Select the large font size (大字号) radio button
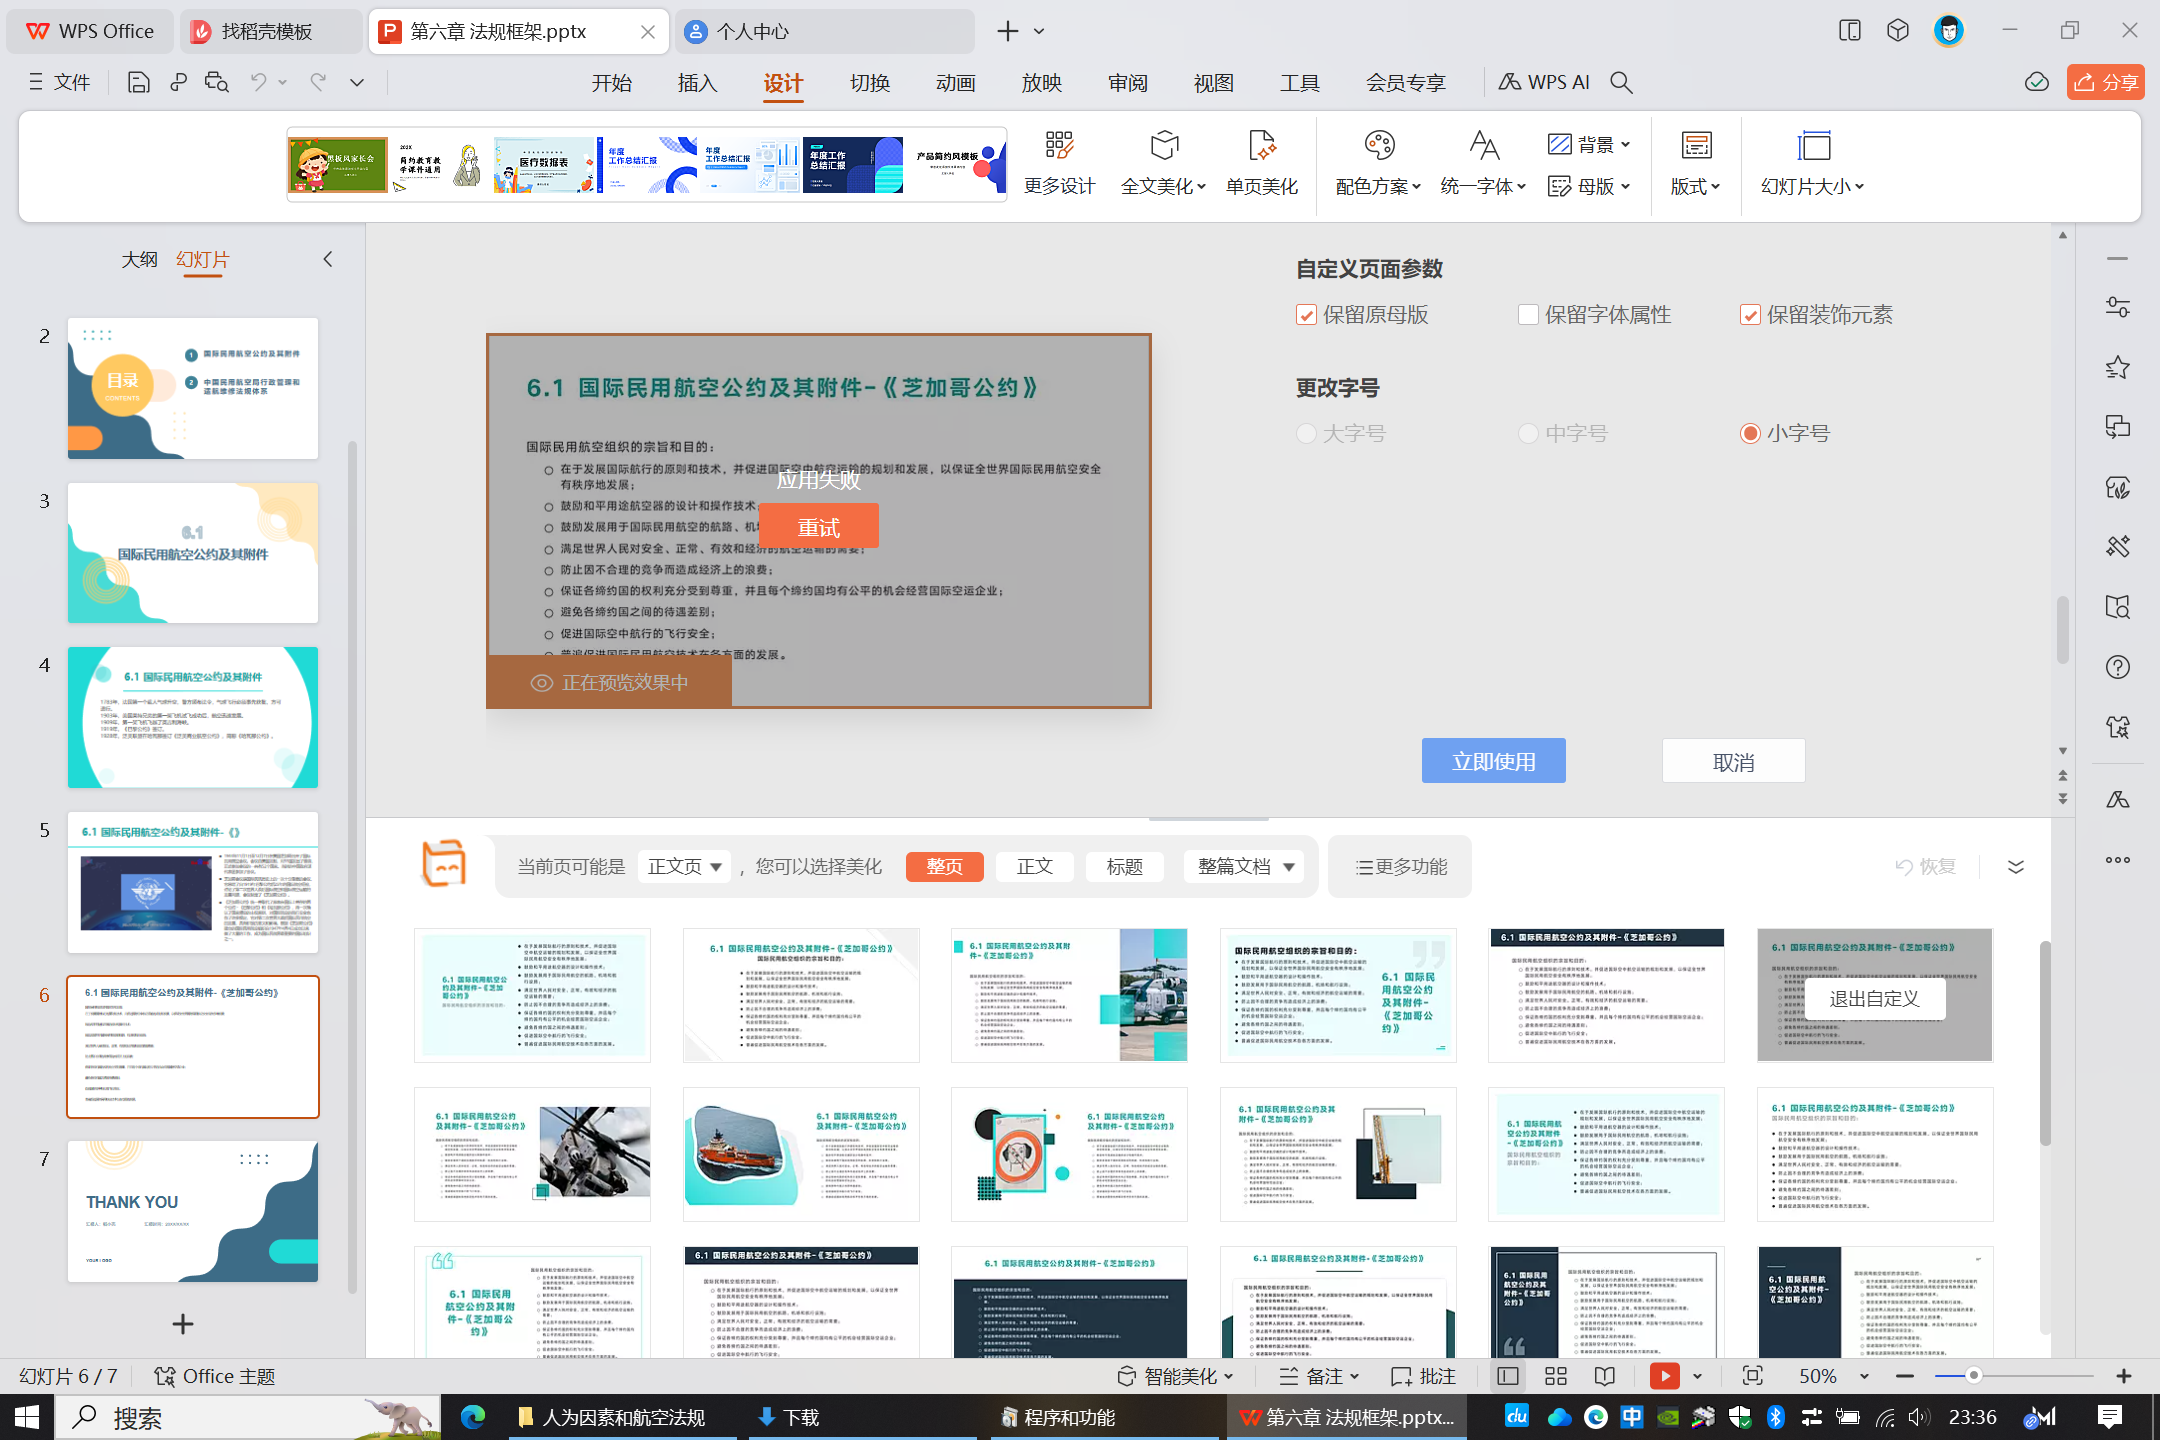Image resolution: width=2160 pixels, height=1440 pixels. click(1306, 433)
